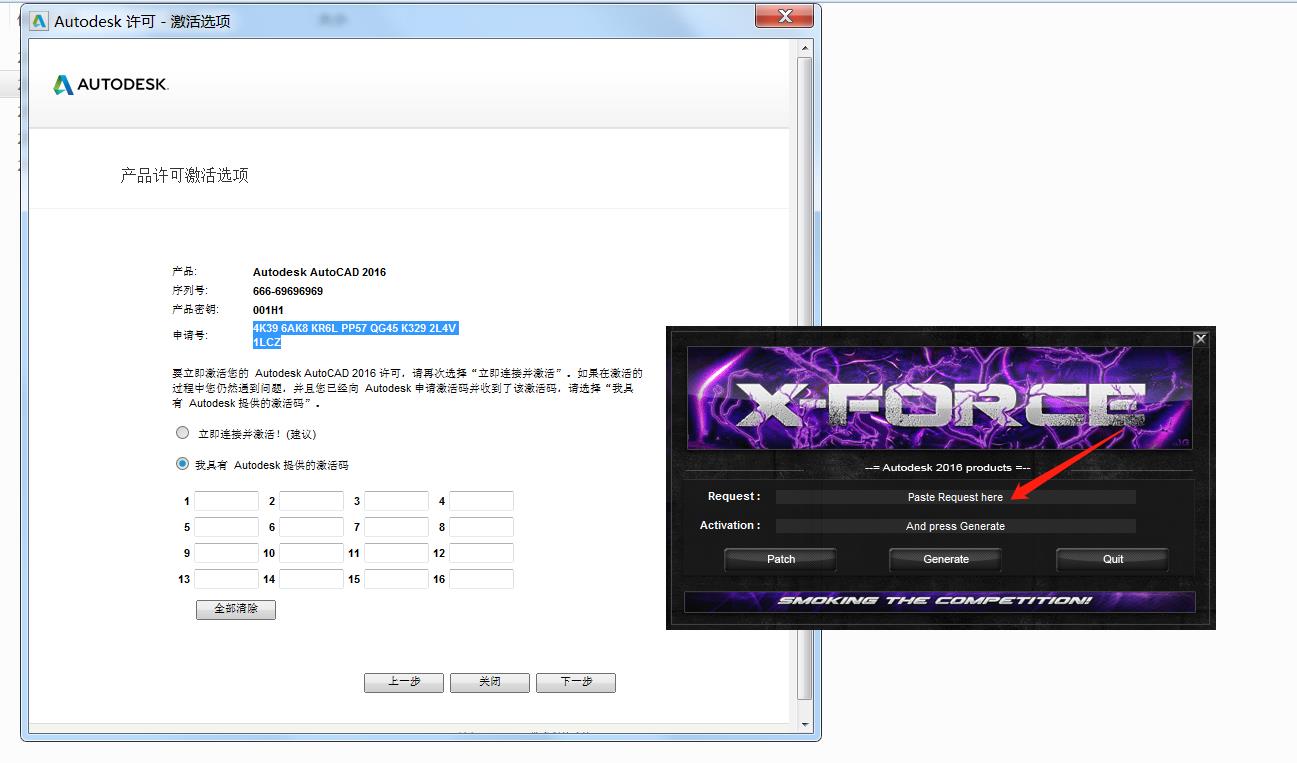
Task: Click the Autodesk icon in the title bar
Action: coord(39,20)
